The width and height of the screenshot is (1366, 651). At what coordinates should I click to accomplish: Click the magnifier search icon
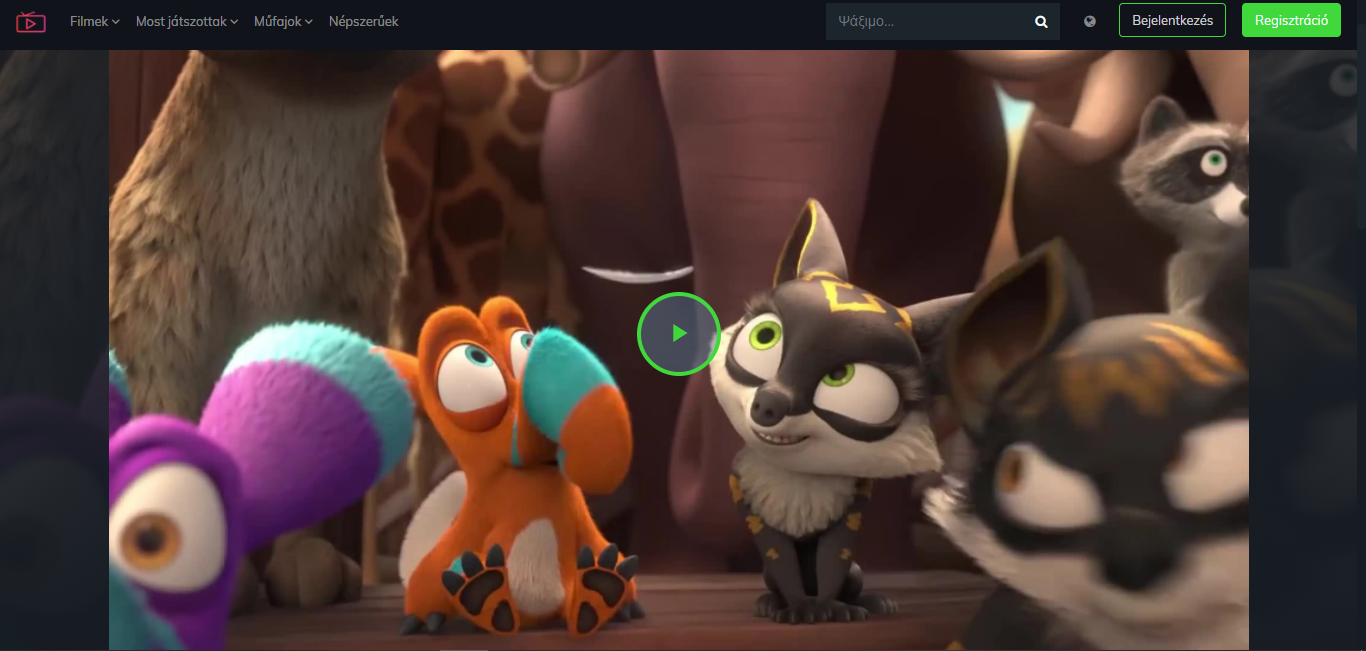coord(1041,21)
